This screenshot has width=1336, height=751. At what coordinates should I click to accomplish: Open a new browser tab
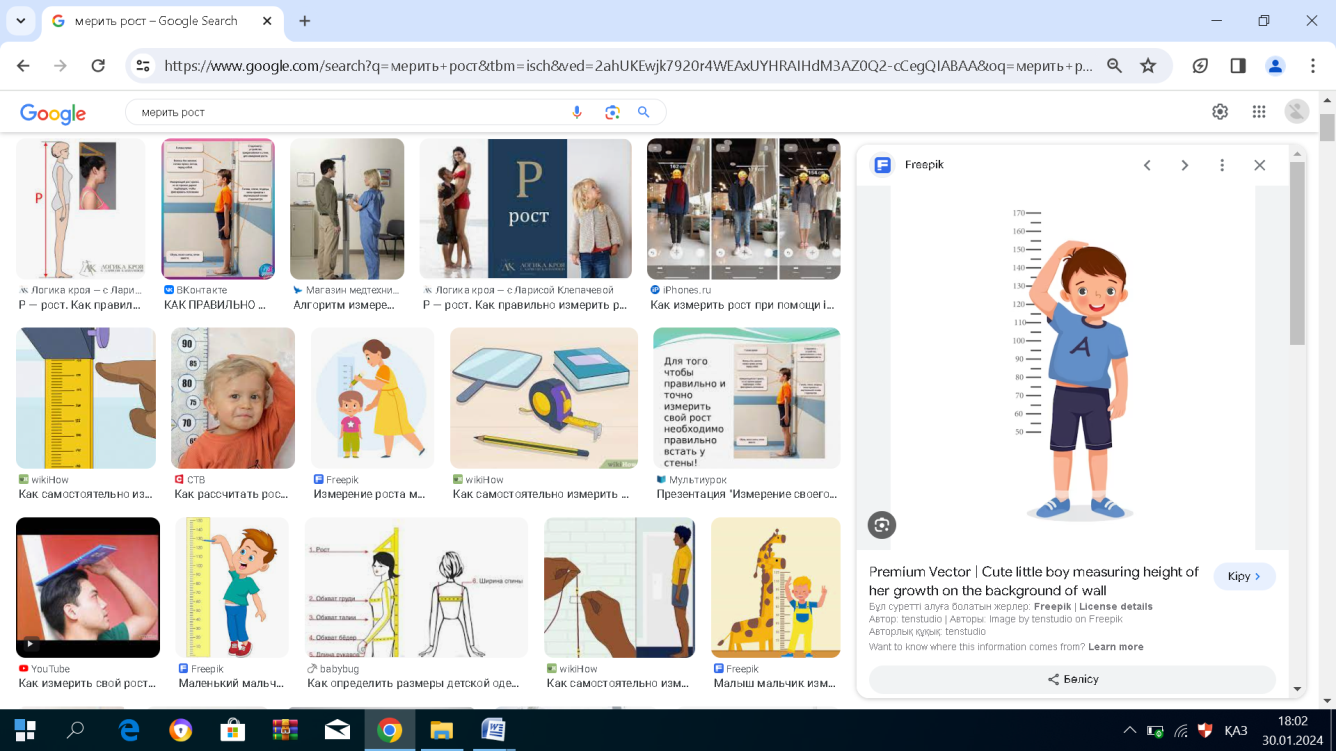pos(305,21)
